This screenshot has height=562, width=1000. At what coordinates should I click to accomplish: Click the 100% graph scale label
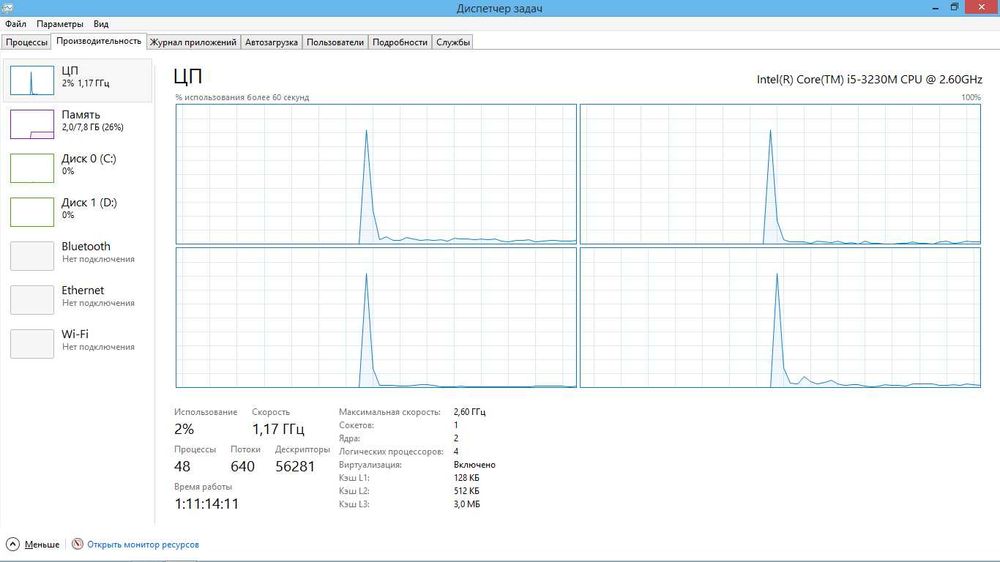pos(971,98)
